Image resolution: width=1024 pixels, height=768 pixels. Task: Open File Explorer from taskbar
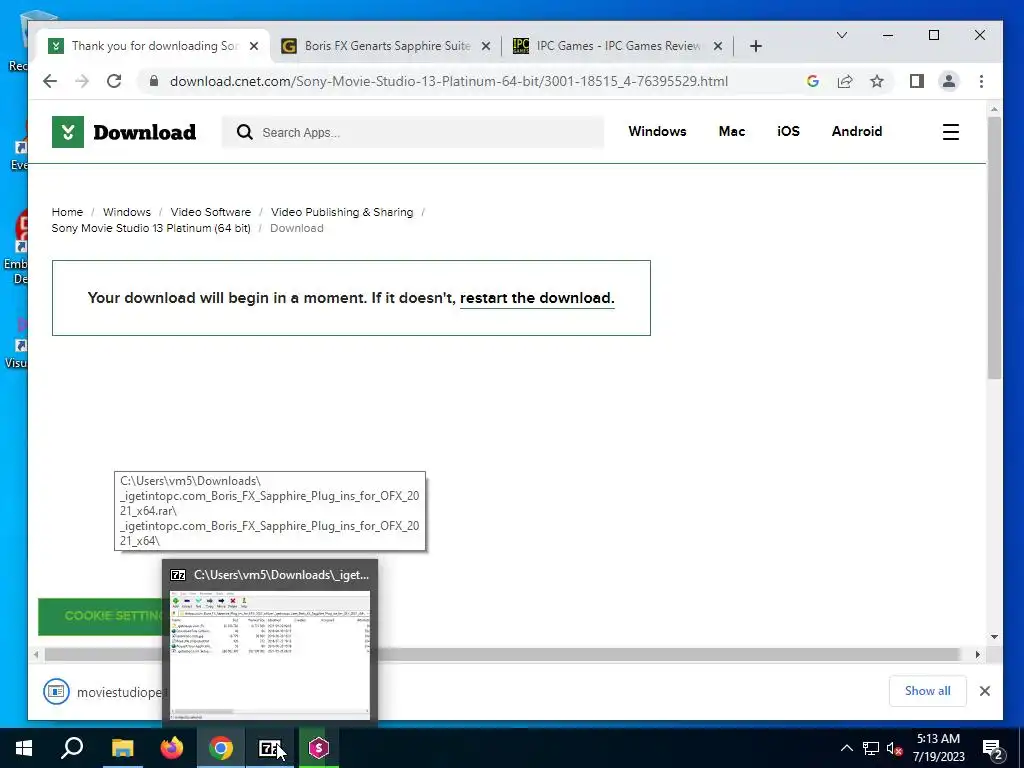coord(122,748)
